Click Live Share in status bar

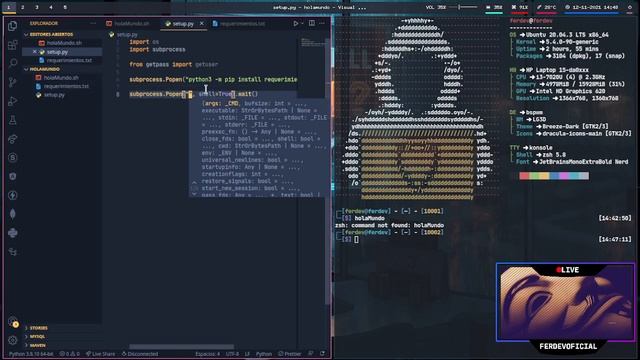100,354
